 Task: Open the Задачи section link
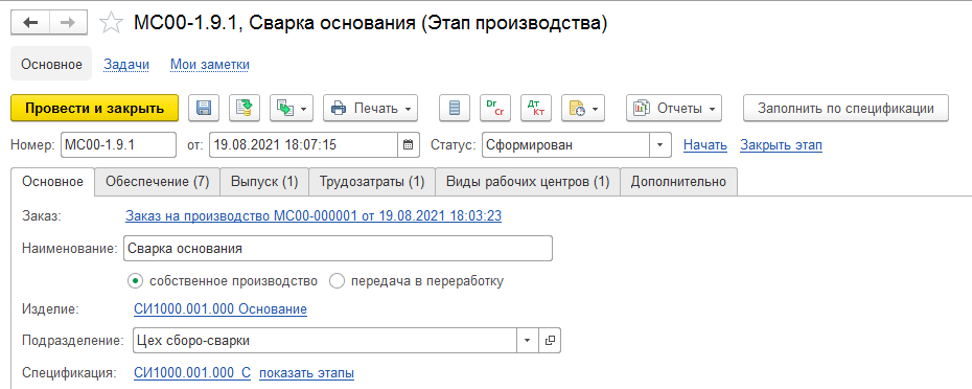click(126, 64)
